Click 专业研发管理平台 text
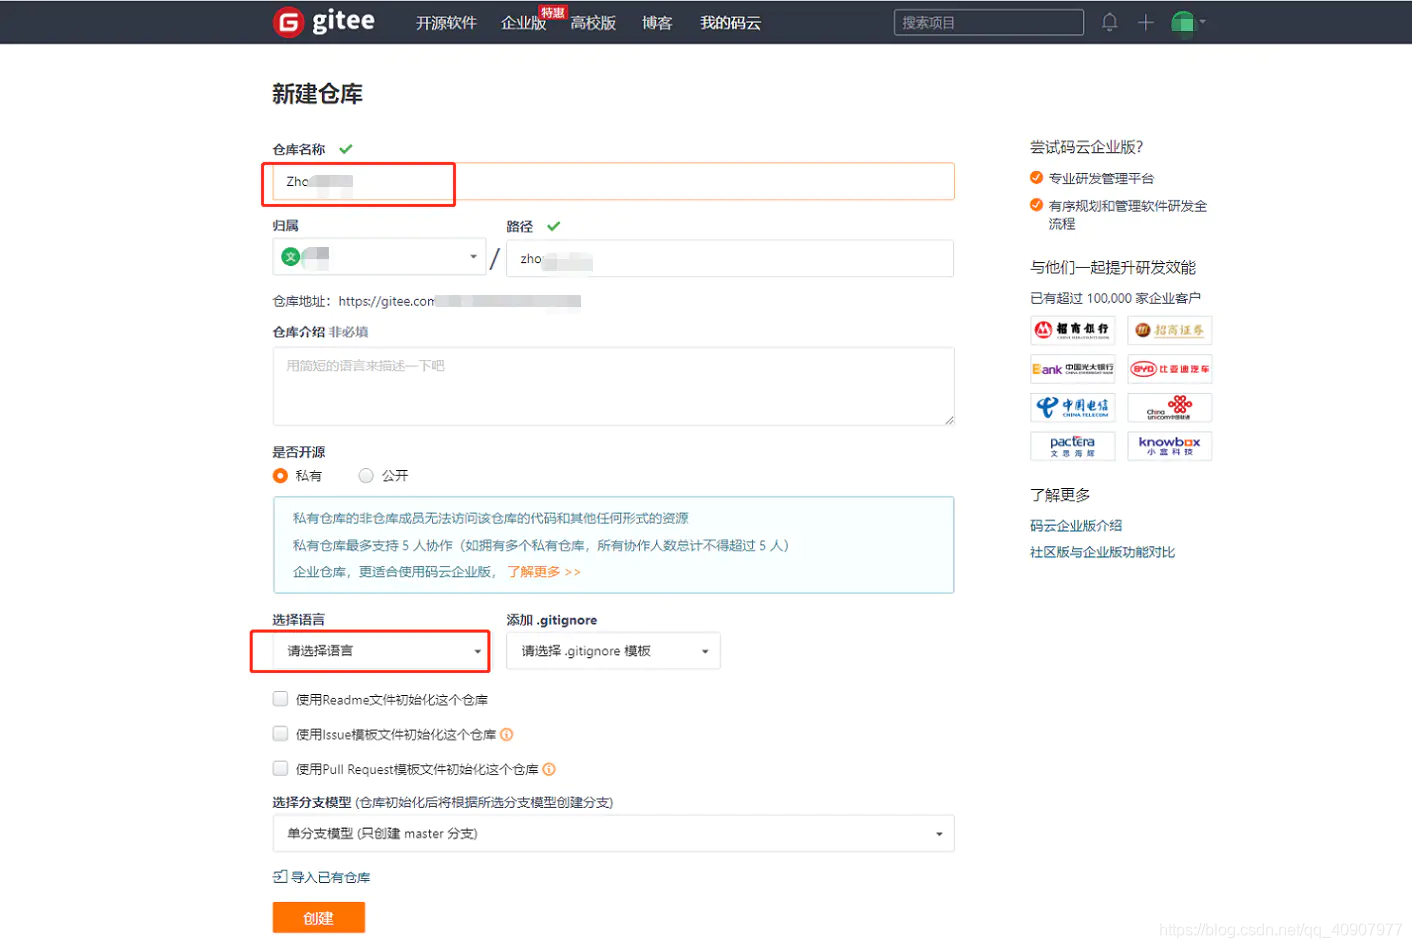This screenshot has width=1412, height=948. tap(1102, 178)
